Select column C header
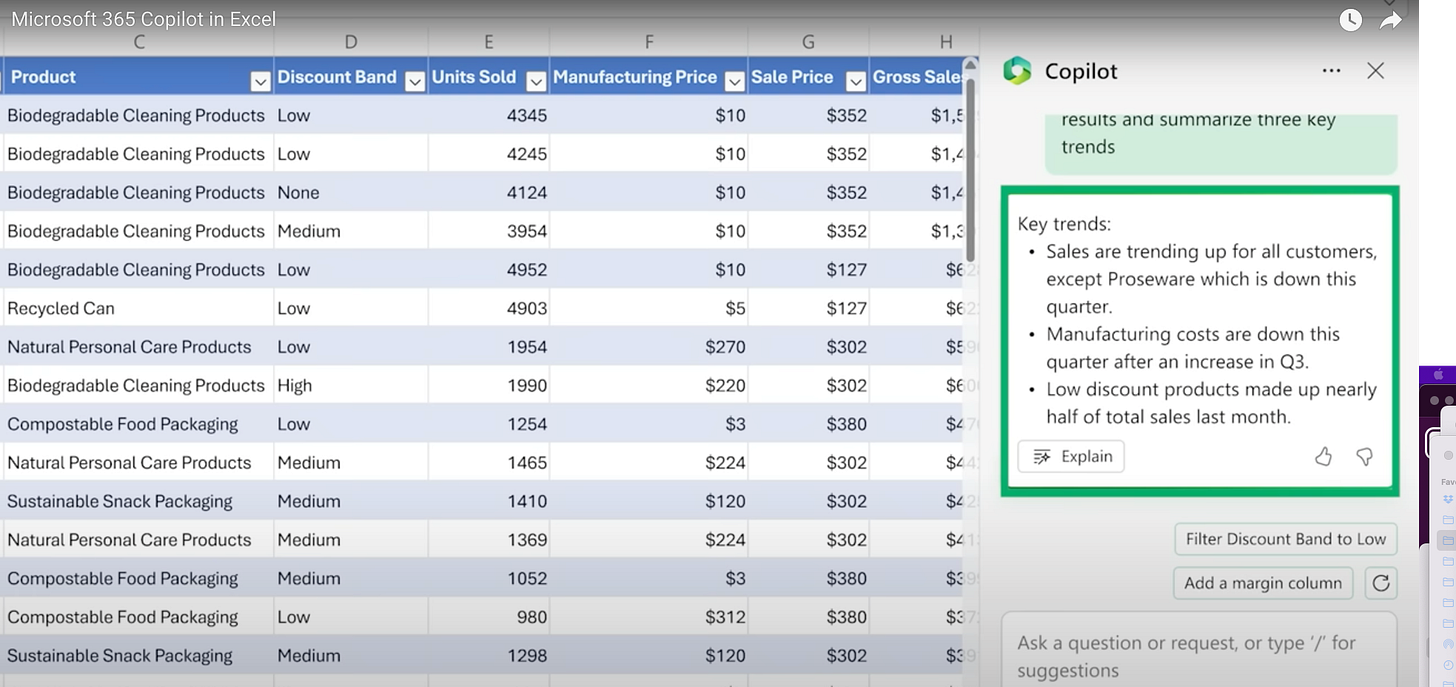1456x687 pixels. click(138, 42)
